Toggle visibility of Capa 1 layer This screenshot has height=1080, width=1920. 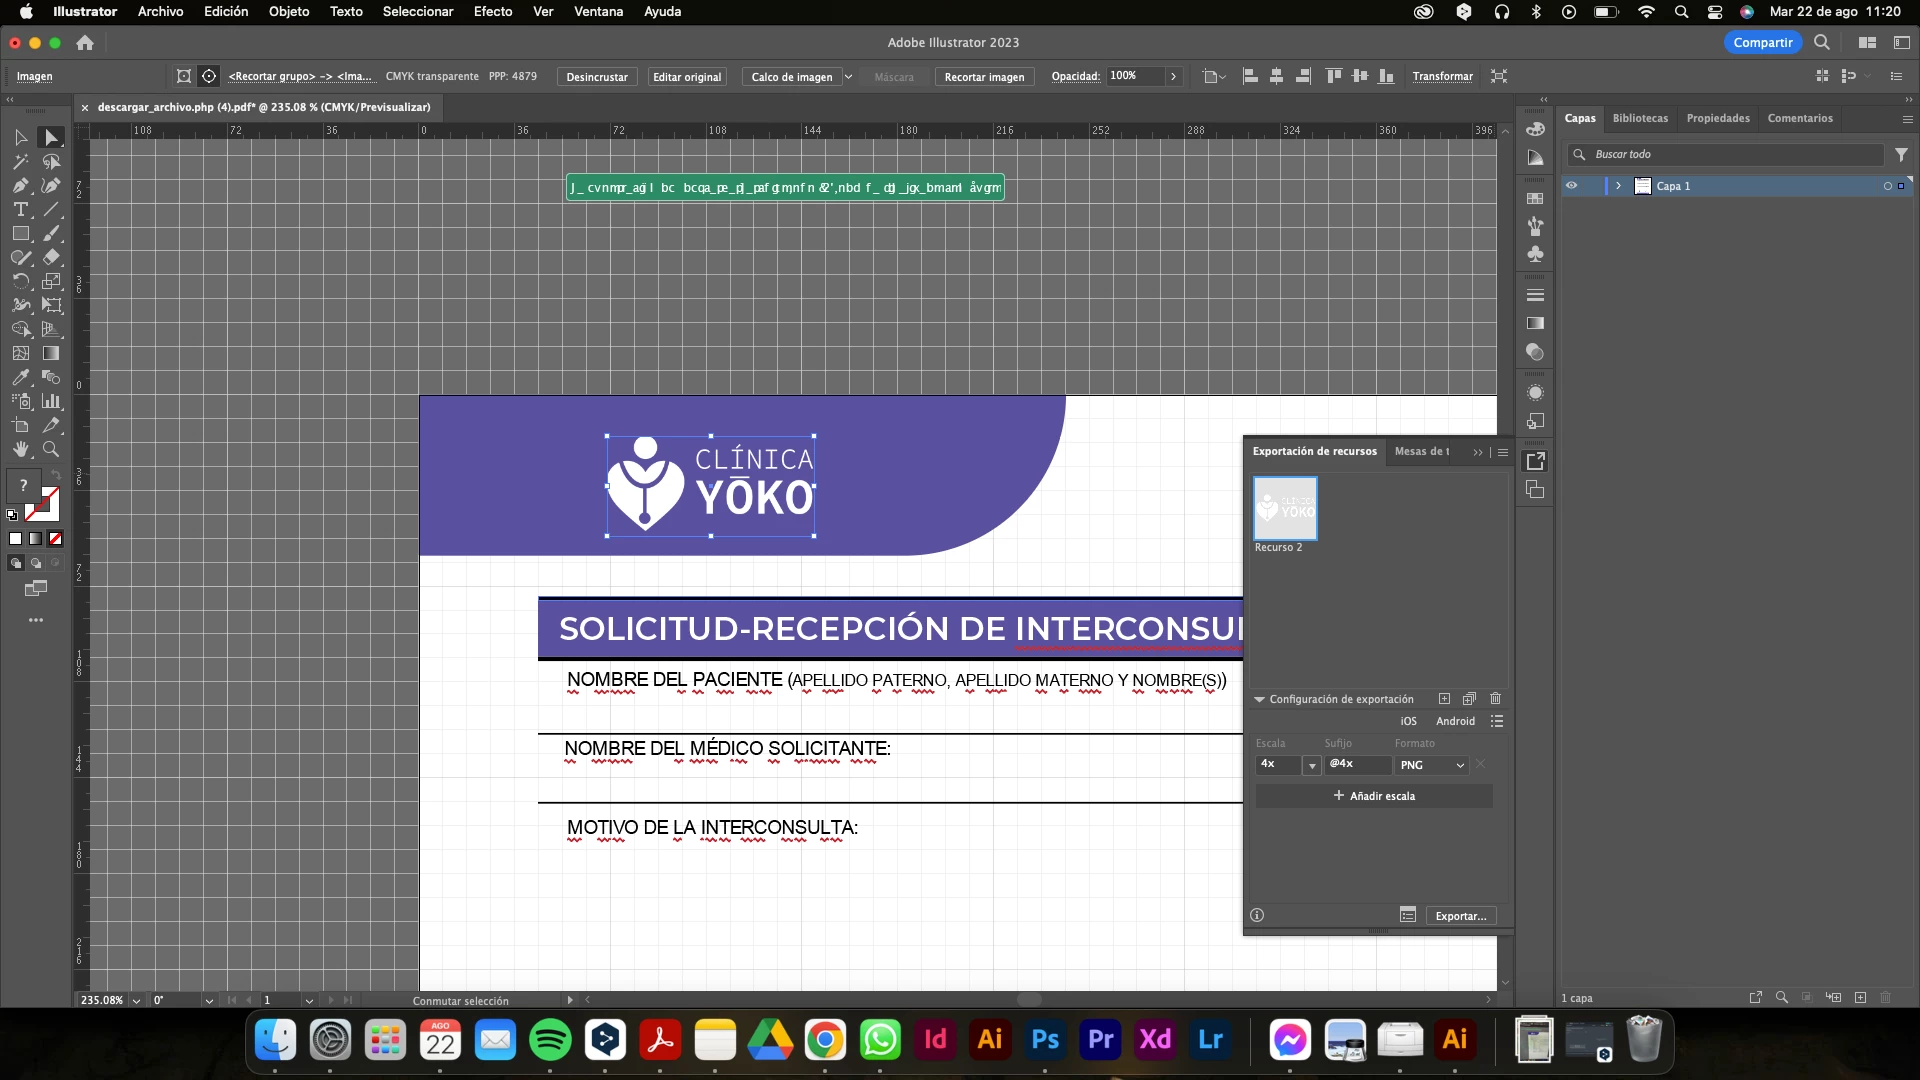1571,186
